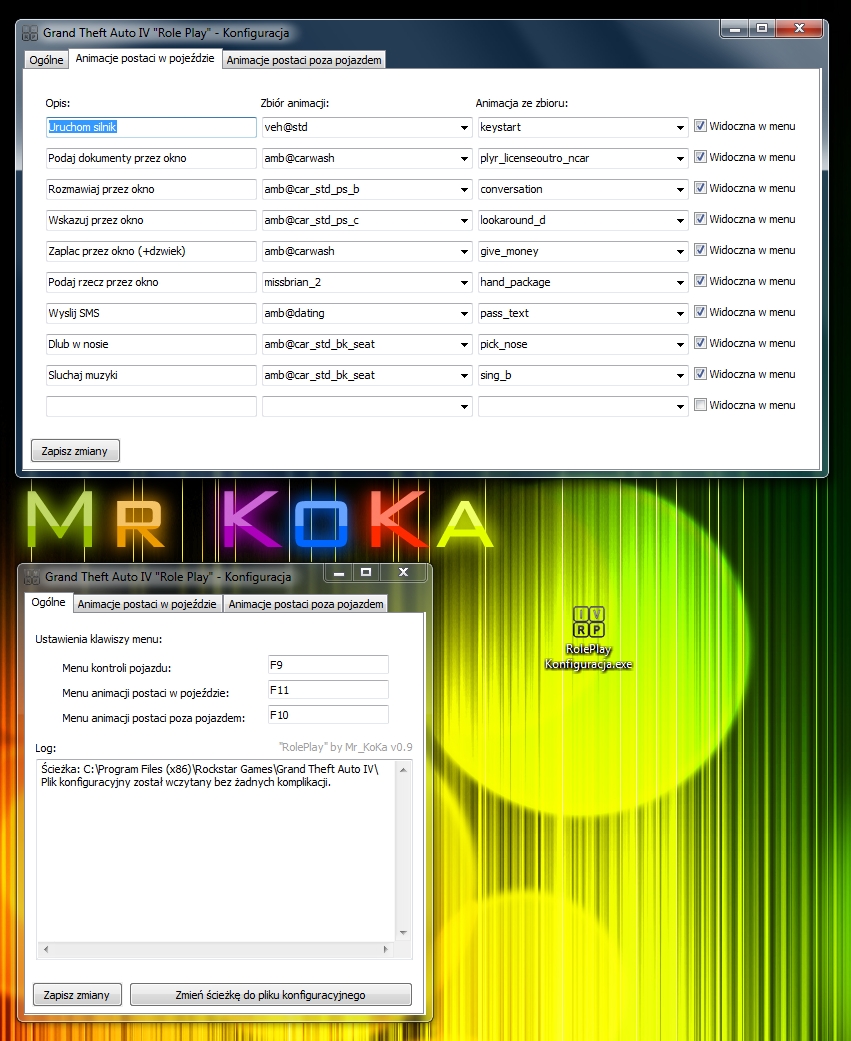Click the Log horizontal scrollbar left arrow
Viewport: 851px width, 1041px height.
coord(46,949)
